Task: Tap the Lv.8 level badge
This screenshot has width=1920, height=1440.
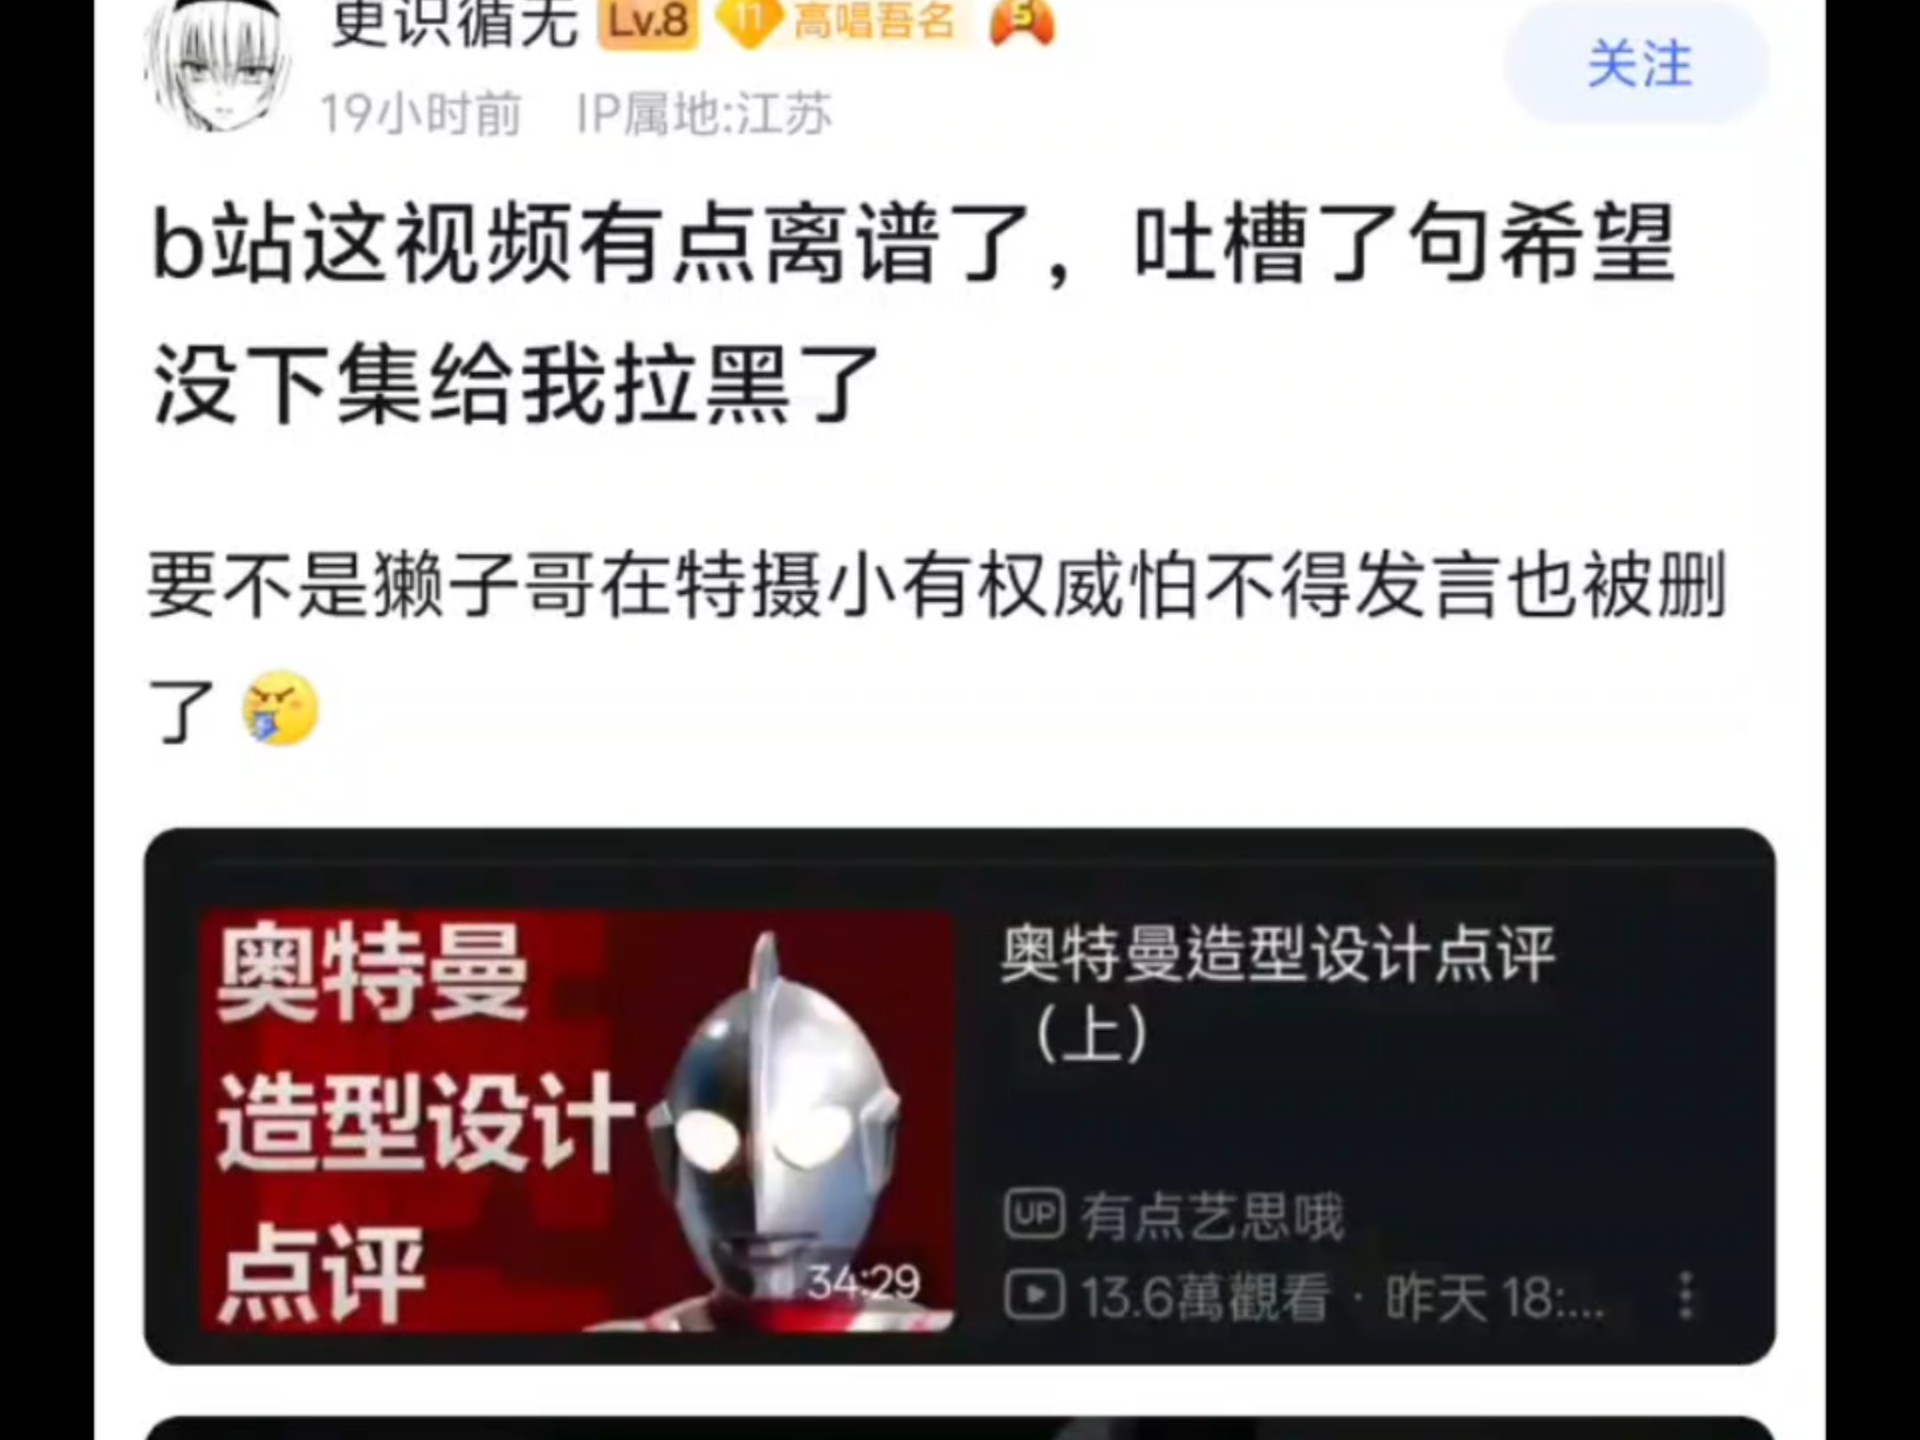Action: click(x=649, y=22)
